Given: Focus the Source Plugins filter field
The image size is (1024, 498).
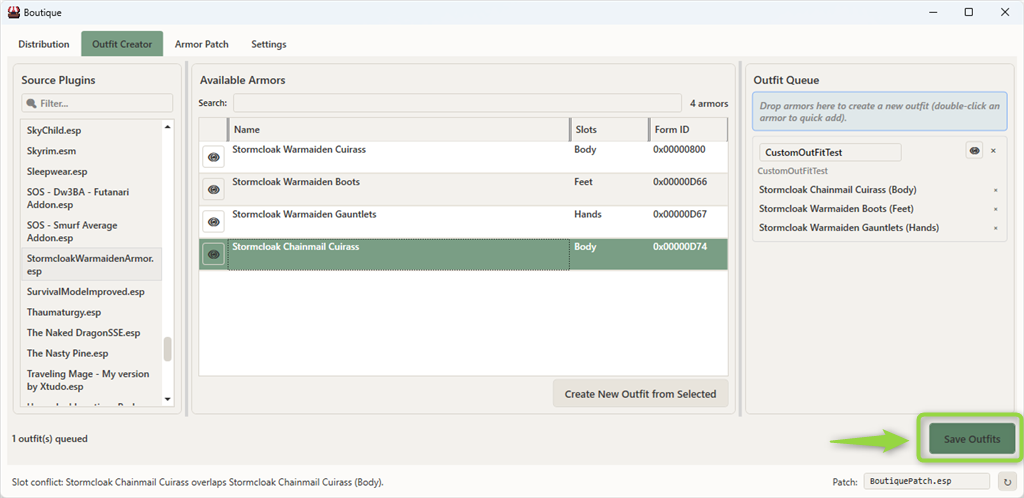Looking at the screenshot, I should (x=97, y=103).
